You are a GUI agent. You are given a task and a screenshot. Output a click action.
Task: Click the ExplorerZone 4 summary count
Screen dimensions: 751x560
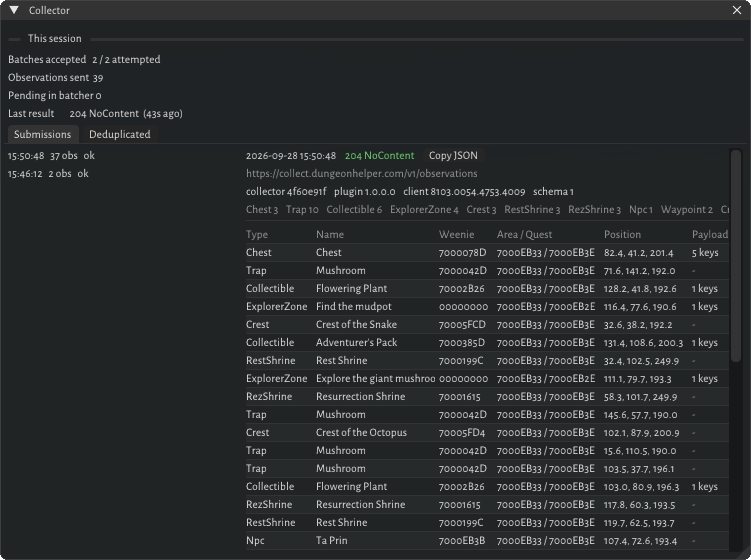(x=424, y=210)
